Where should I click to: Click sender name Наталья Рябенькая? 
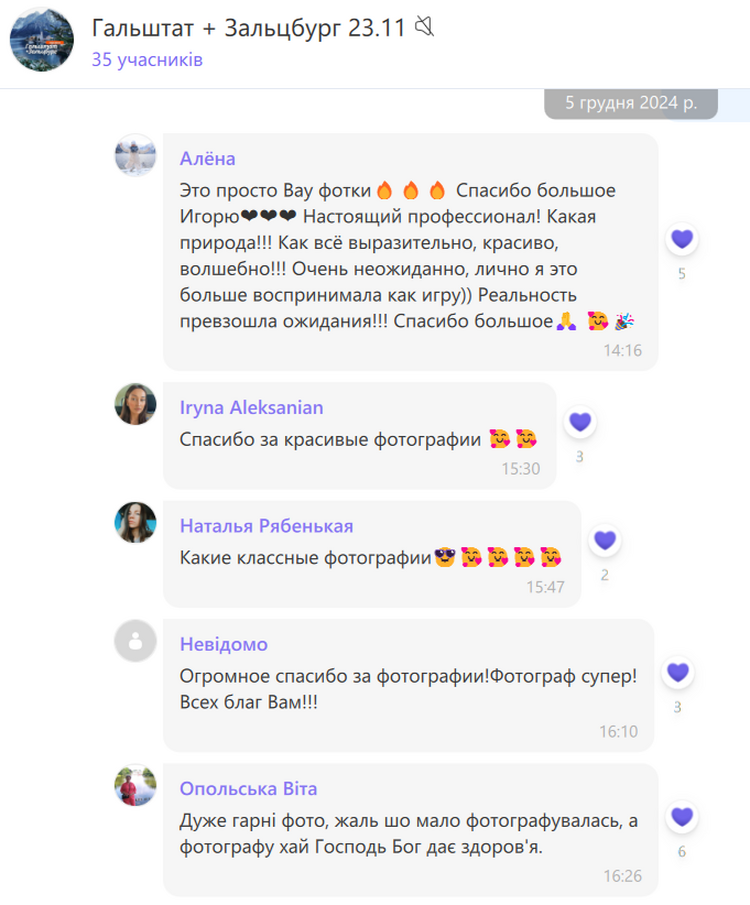(266, 526)
